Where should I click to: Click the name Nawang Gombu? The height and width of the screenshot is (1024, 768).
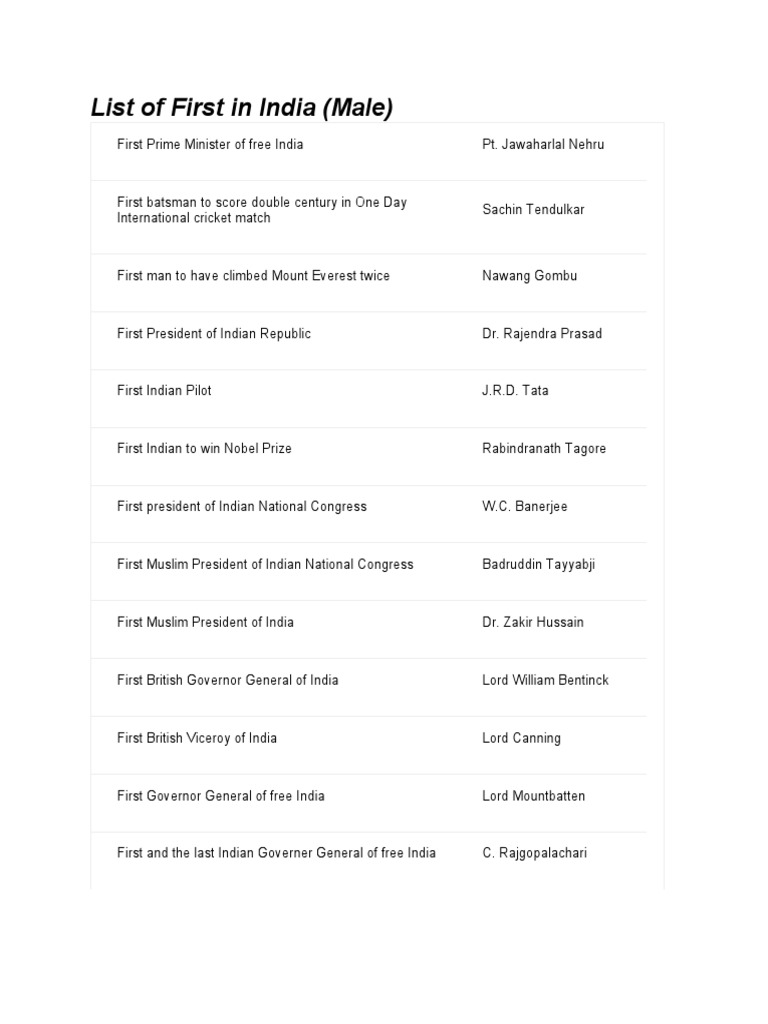click(x=529, y=276)
